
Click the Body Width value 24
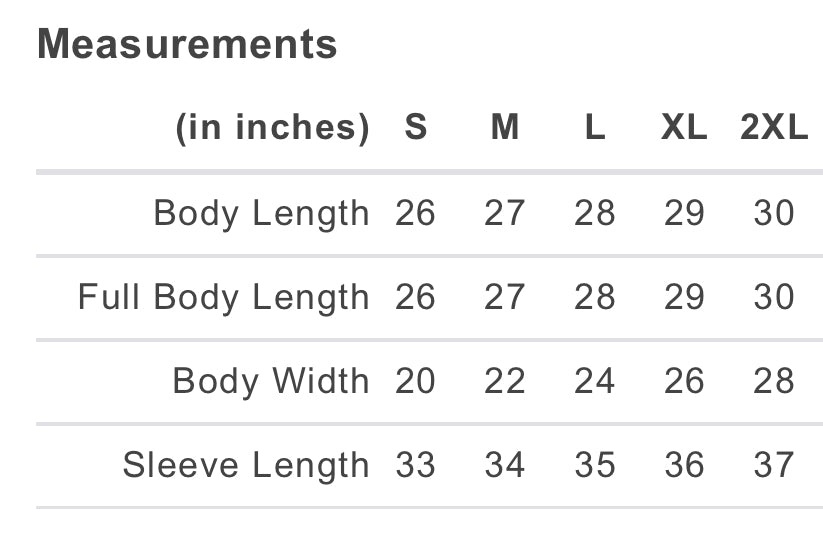pyautogui.click(x=595, y=381)
